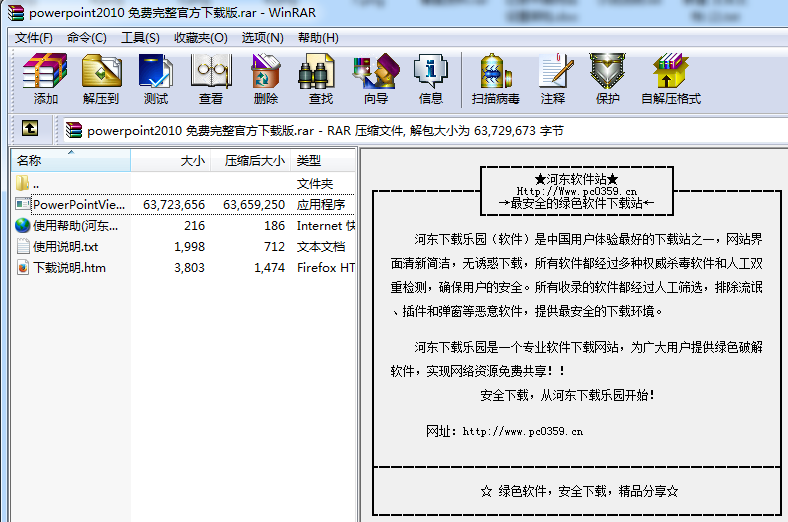Image resolution: width=788 pixels, height=522 pixels.
Task: Open the 命令(C) menu
Action: (86, 38)
